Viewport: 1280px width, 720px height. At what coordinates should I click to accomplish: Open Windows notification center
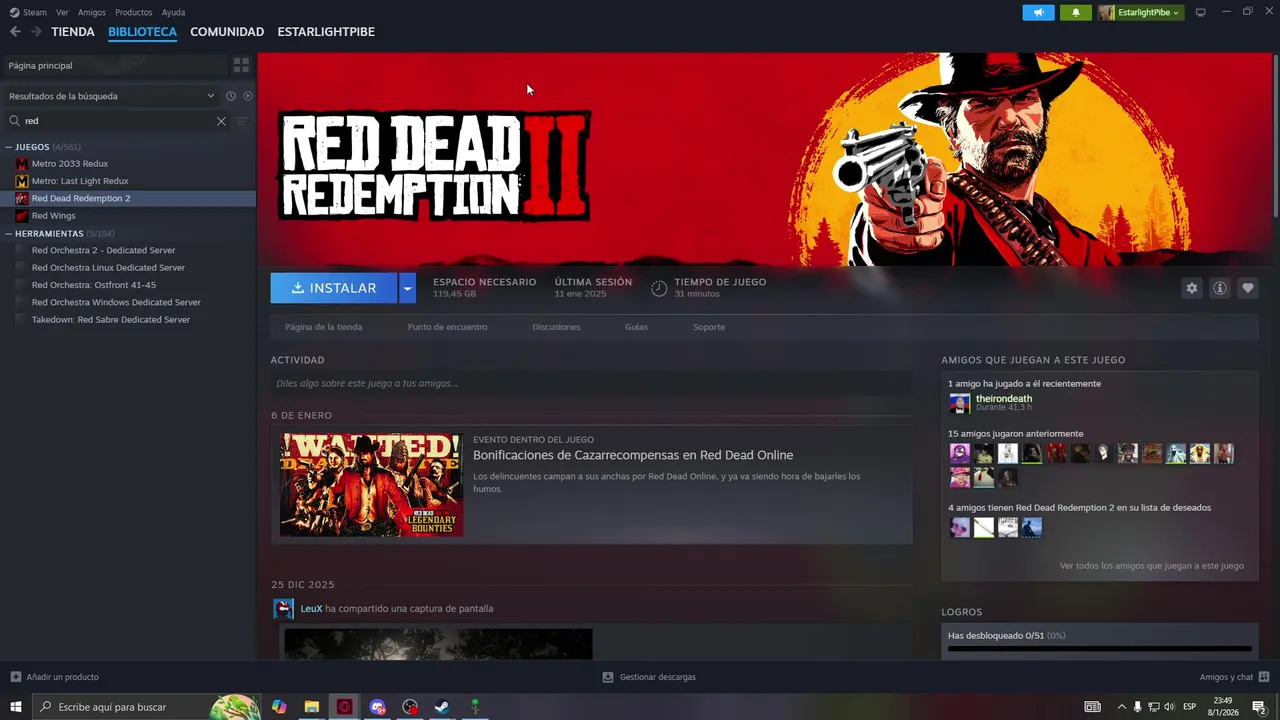[1259, 707]
